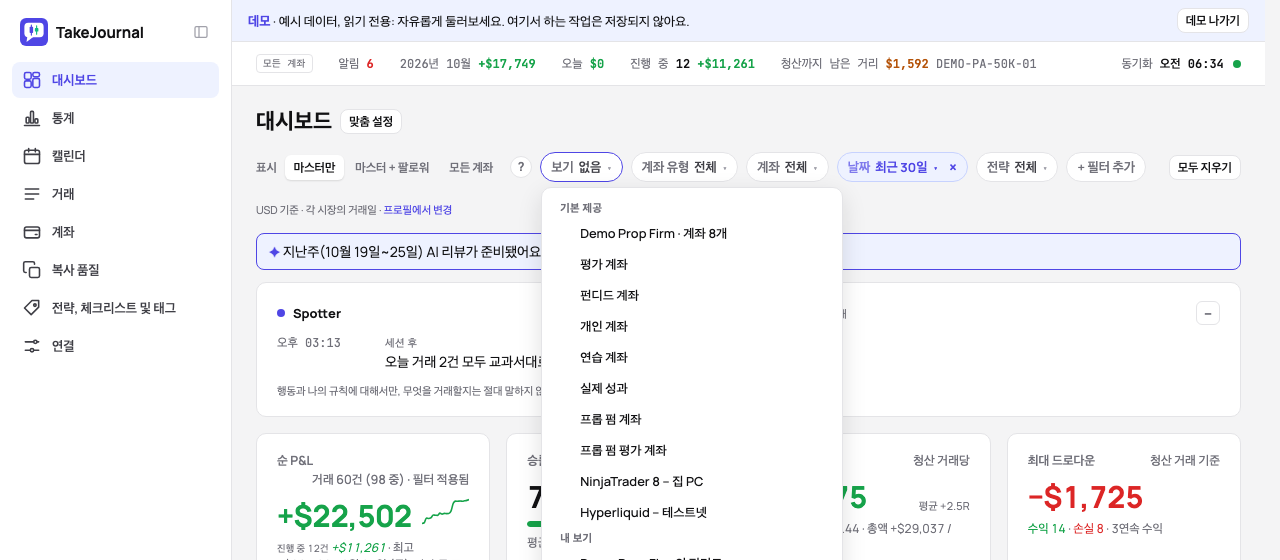Viewport: 1280px width, 560px height.
Task: Open 통계 in the sidebar
Action: click(x=115, y=118)
